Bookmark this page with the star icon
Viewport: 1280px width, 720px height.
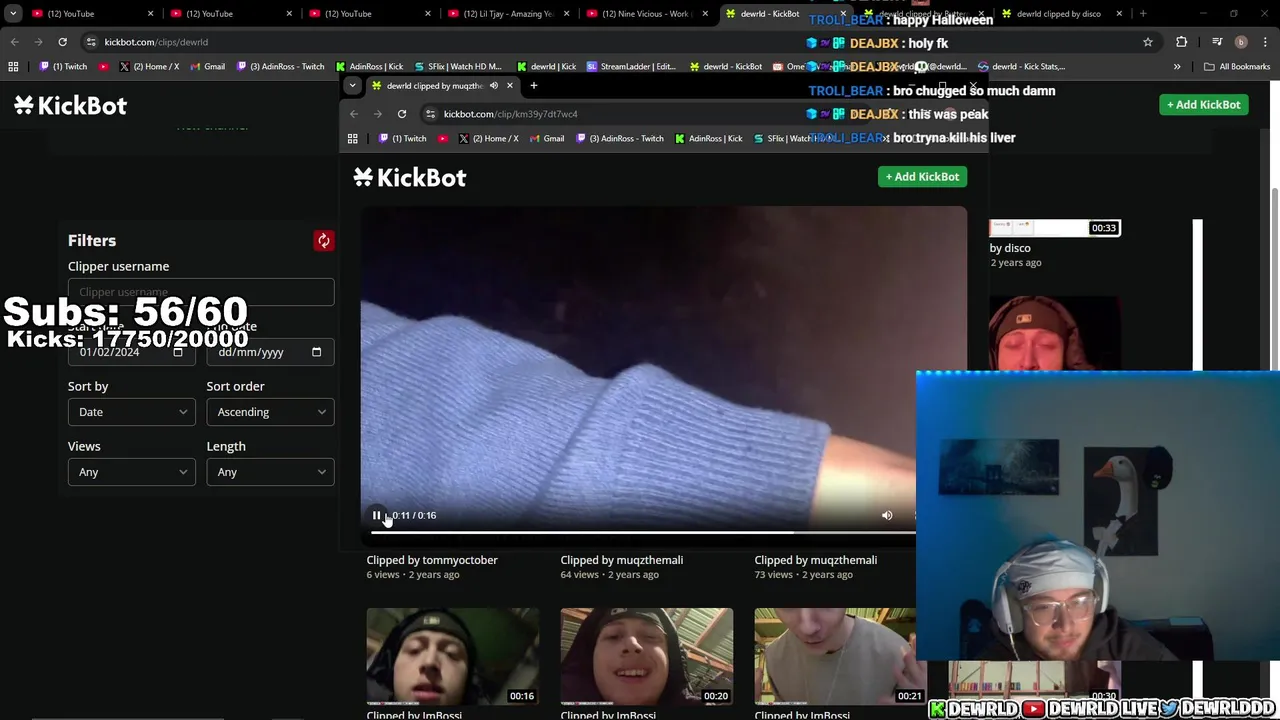point(1148,42)
